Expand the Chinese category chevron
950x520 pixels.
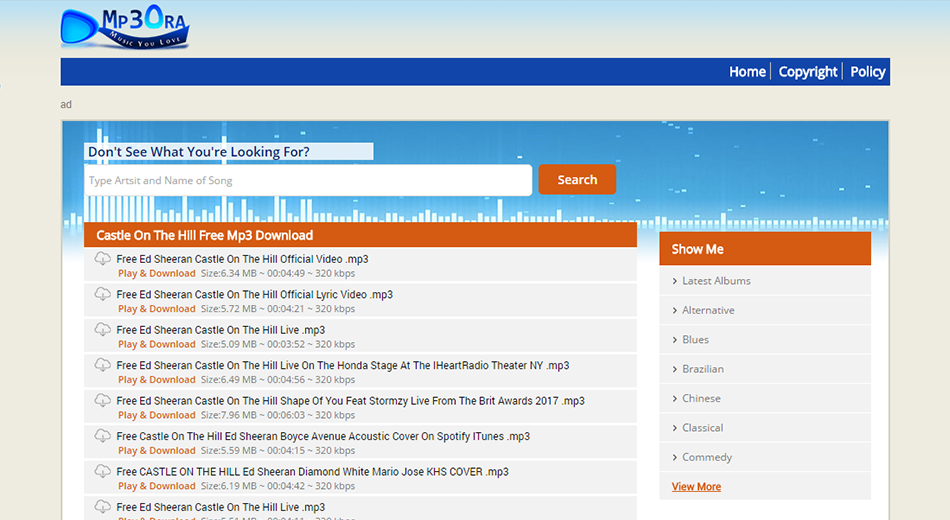click(674, 399)
